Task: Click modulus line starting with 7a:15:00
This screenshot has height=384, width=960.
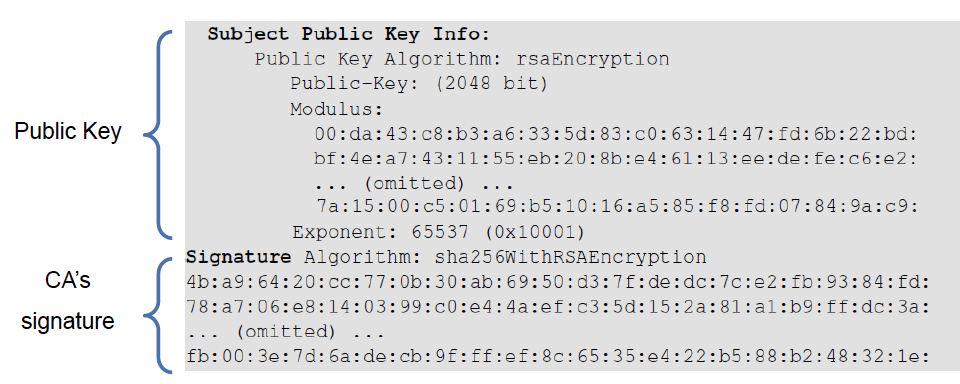Action: (x=617, y=208)
